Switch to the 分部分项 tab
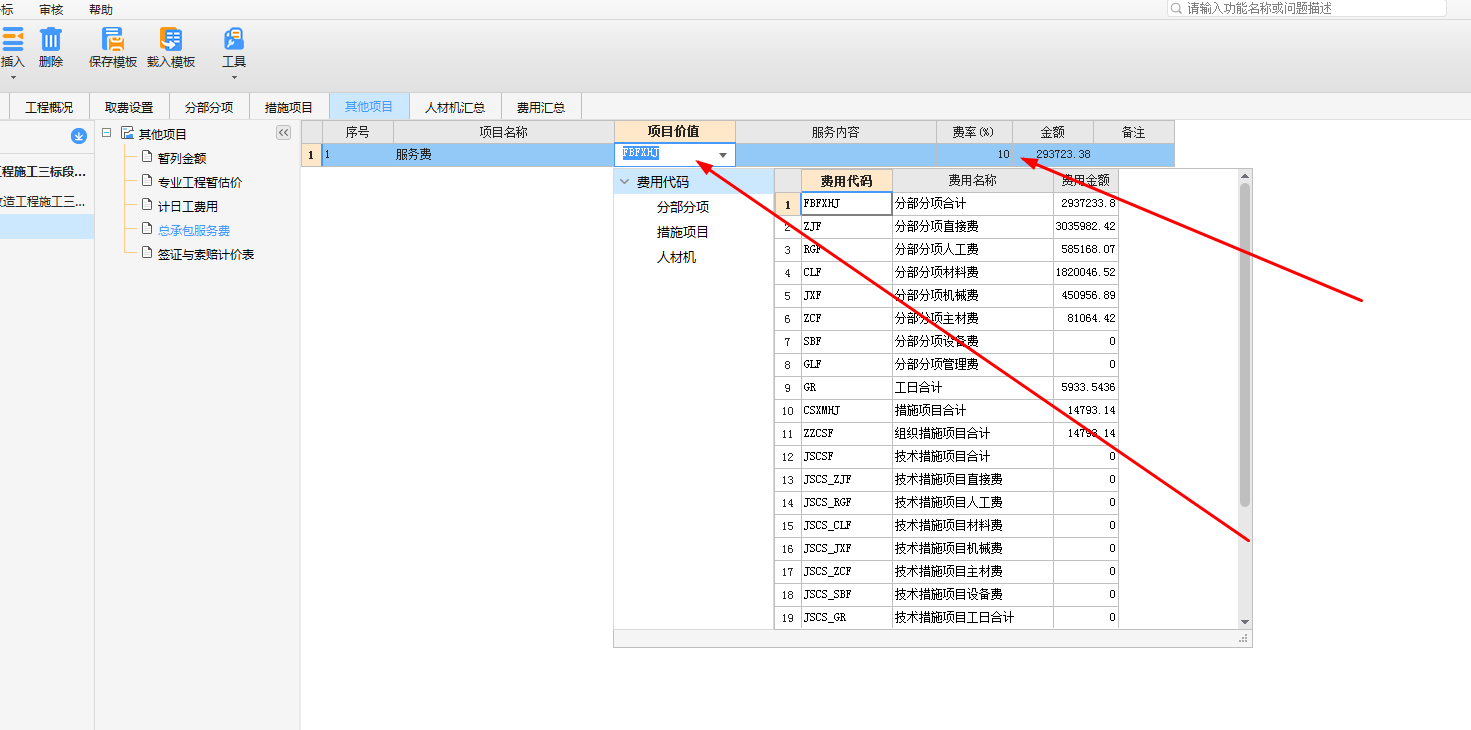Image resolution: width=1471 pixels, height=730 pixels. point(209,107)
